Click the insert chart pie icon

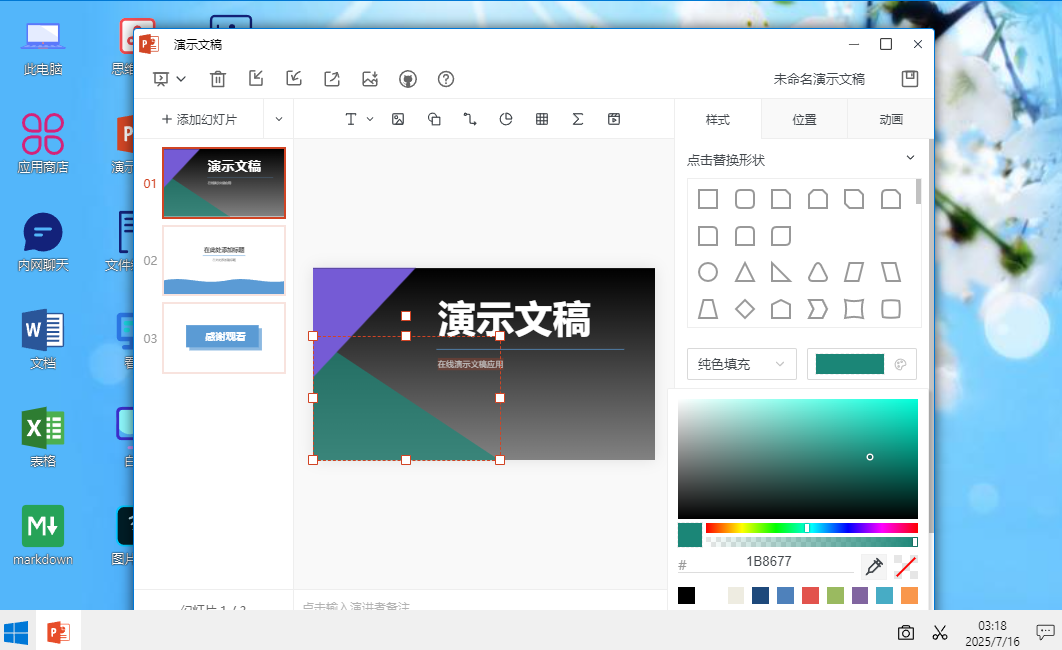coord(506,119)
